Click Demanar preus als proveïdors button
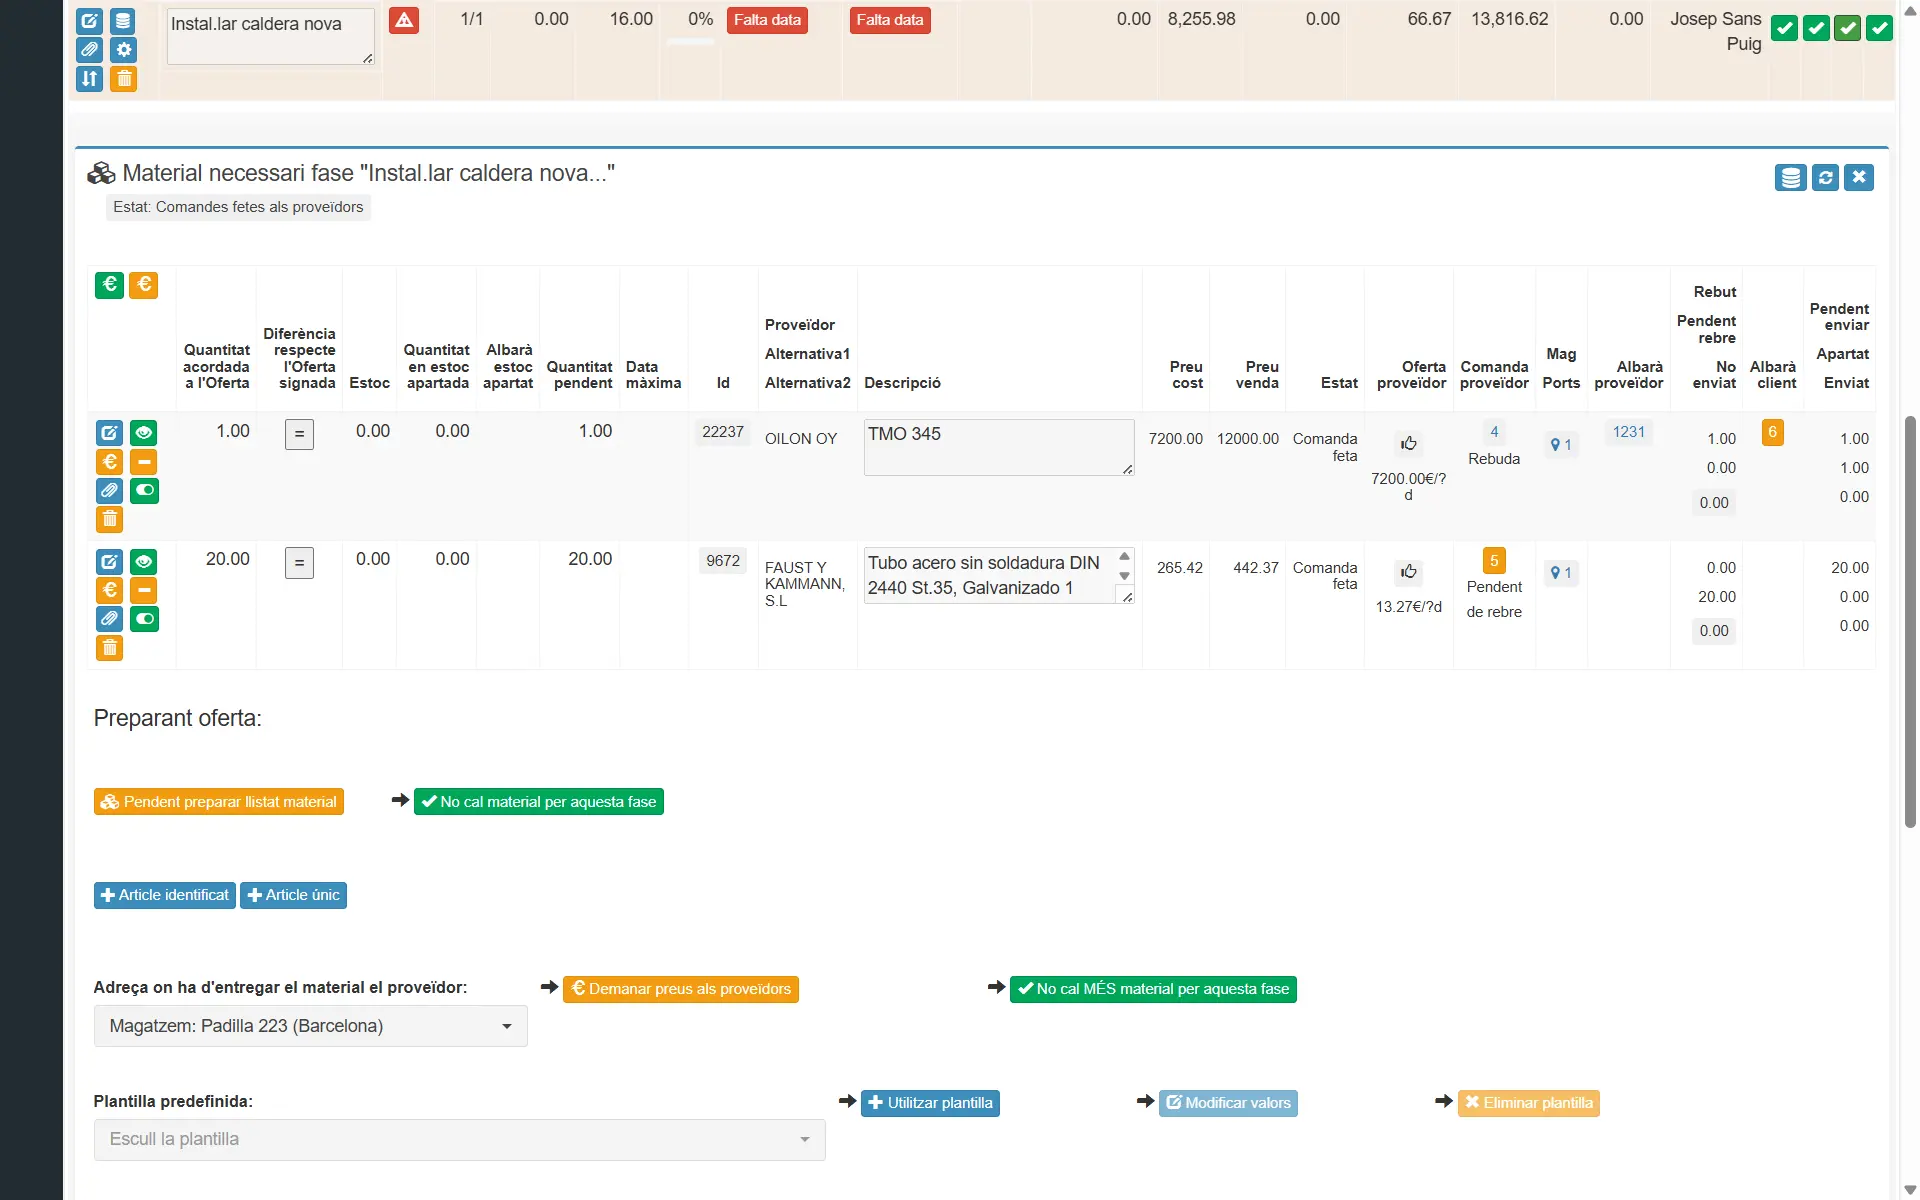This screenshot has width=1920, height=1200. (680, 989)
